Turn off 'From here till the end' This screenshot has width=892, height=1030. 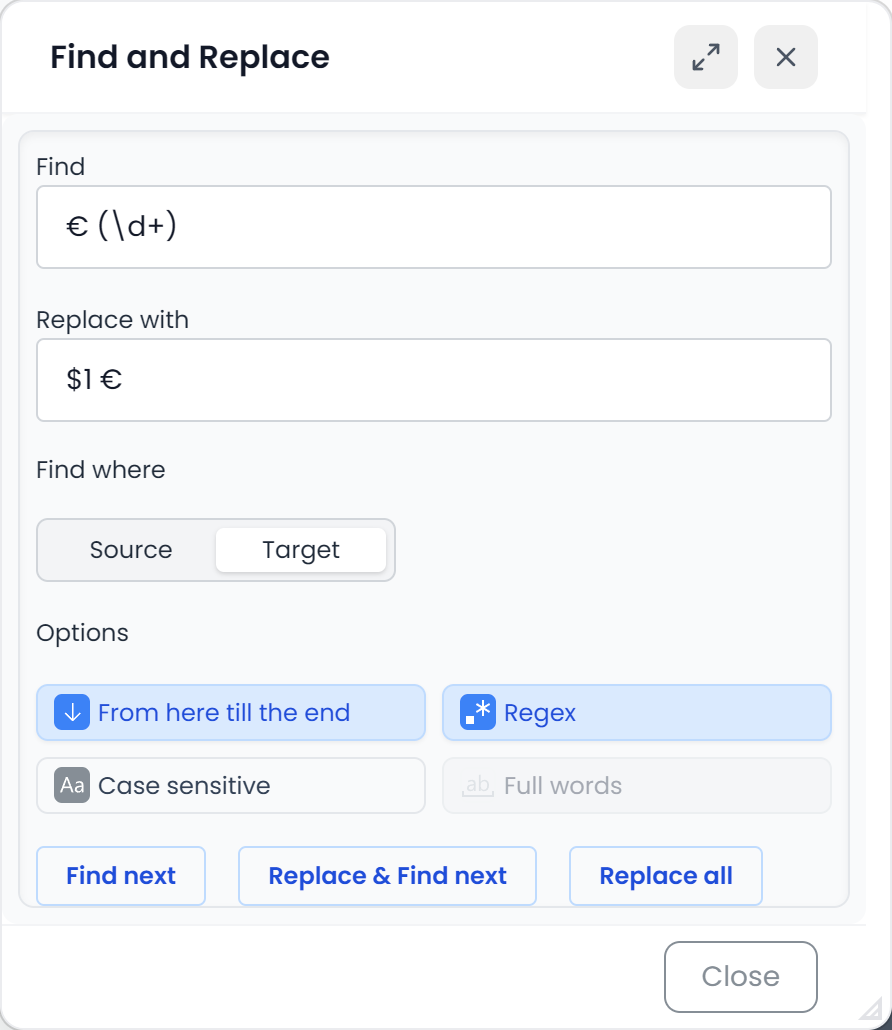(230, 712)
